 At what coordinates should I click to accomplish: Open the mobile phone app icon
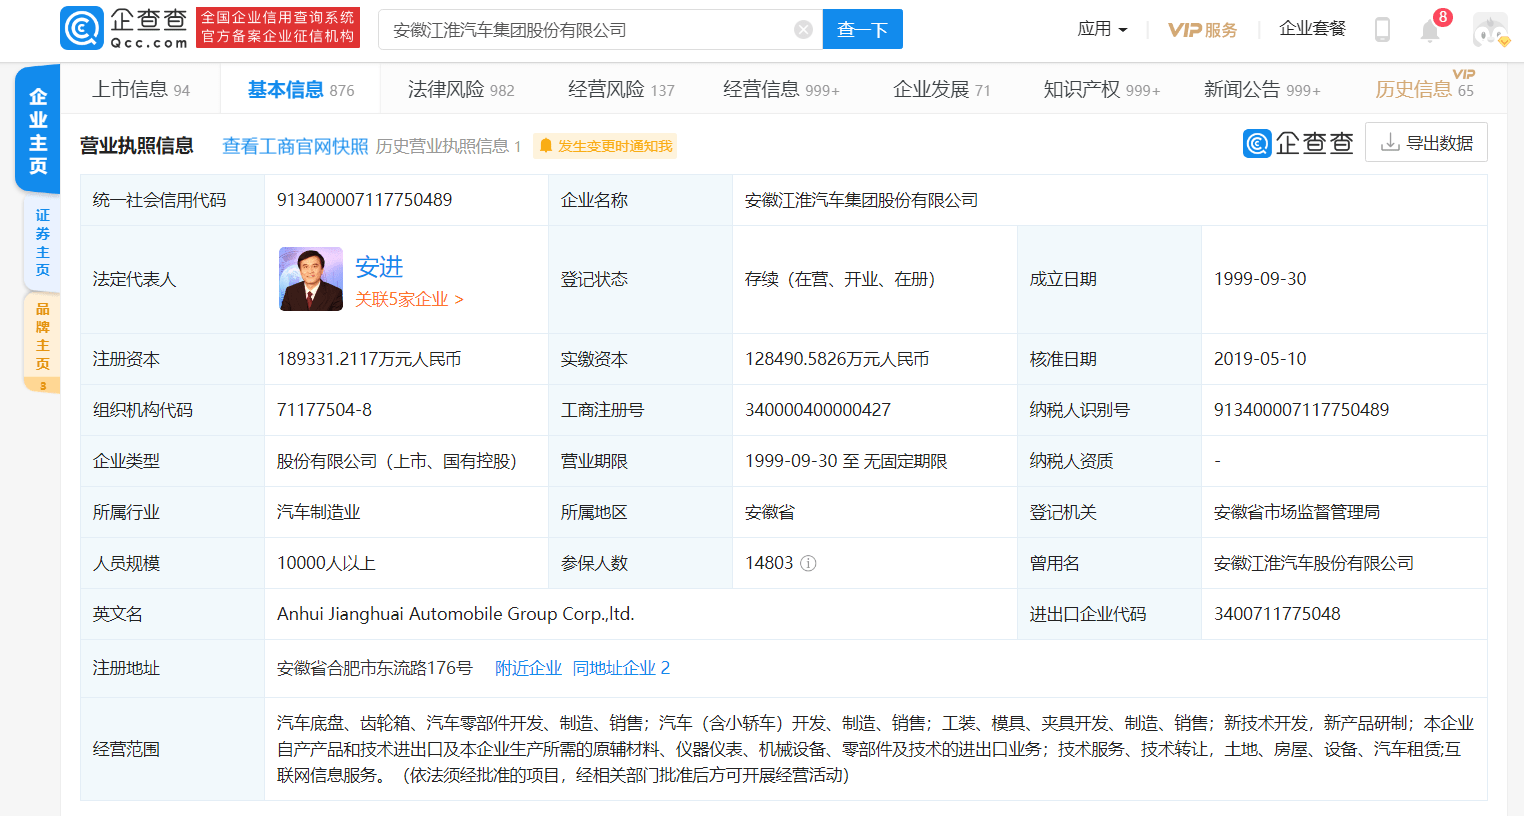[x=1382, y=30]
